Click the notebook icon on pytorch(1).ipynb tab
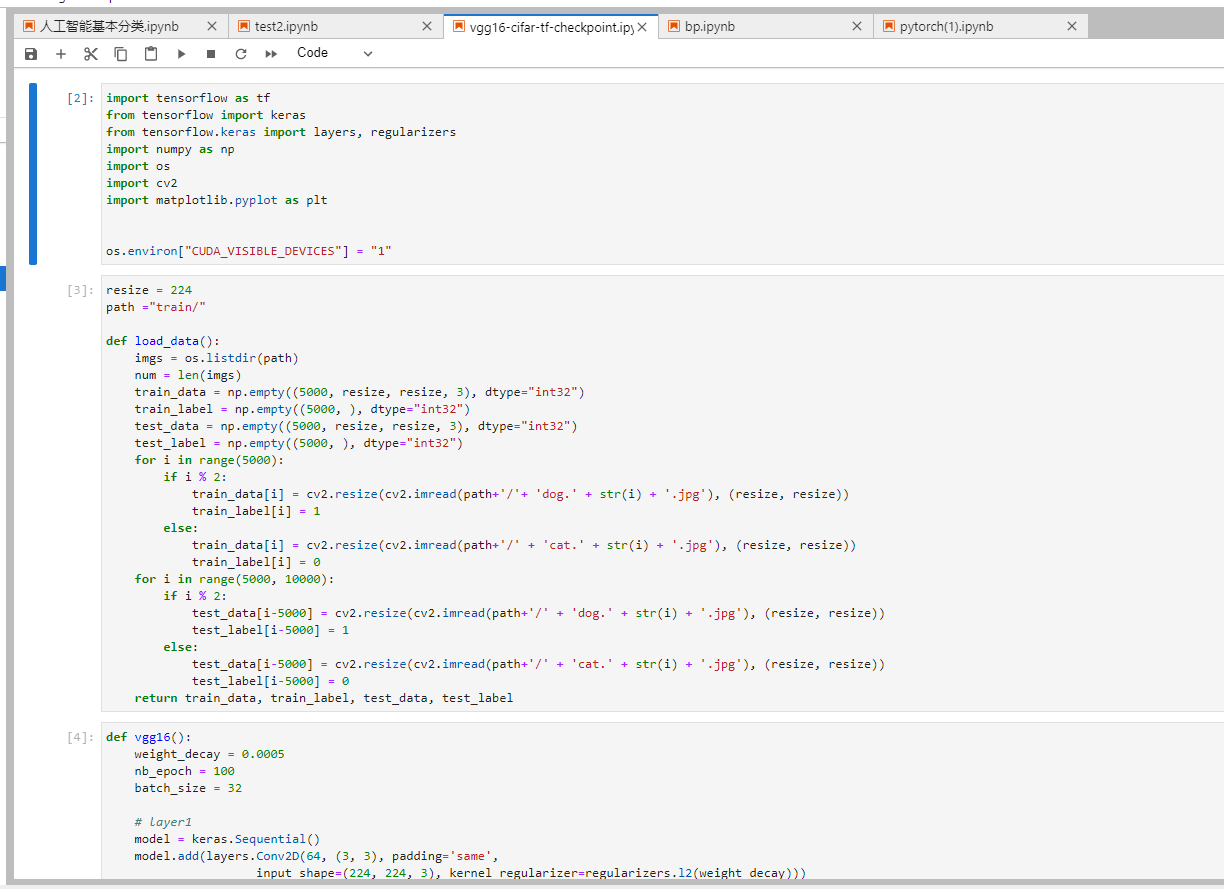Image resolution: width=1224 pixels, height=889 pixels. [x=889, y=27]
